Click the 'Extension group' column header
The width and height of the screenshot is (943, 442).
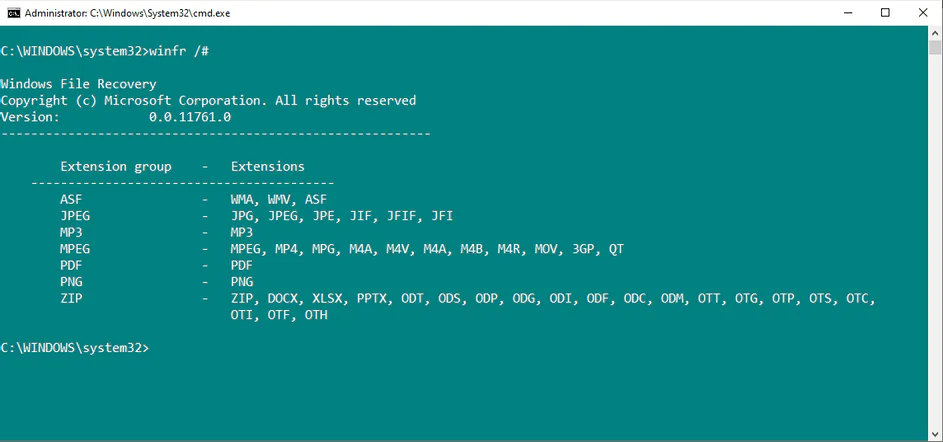(x=116, y=166)
